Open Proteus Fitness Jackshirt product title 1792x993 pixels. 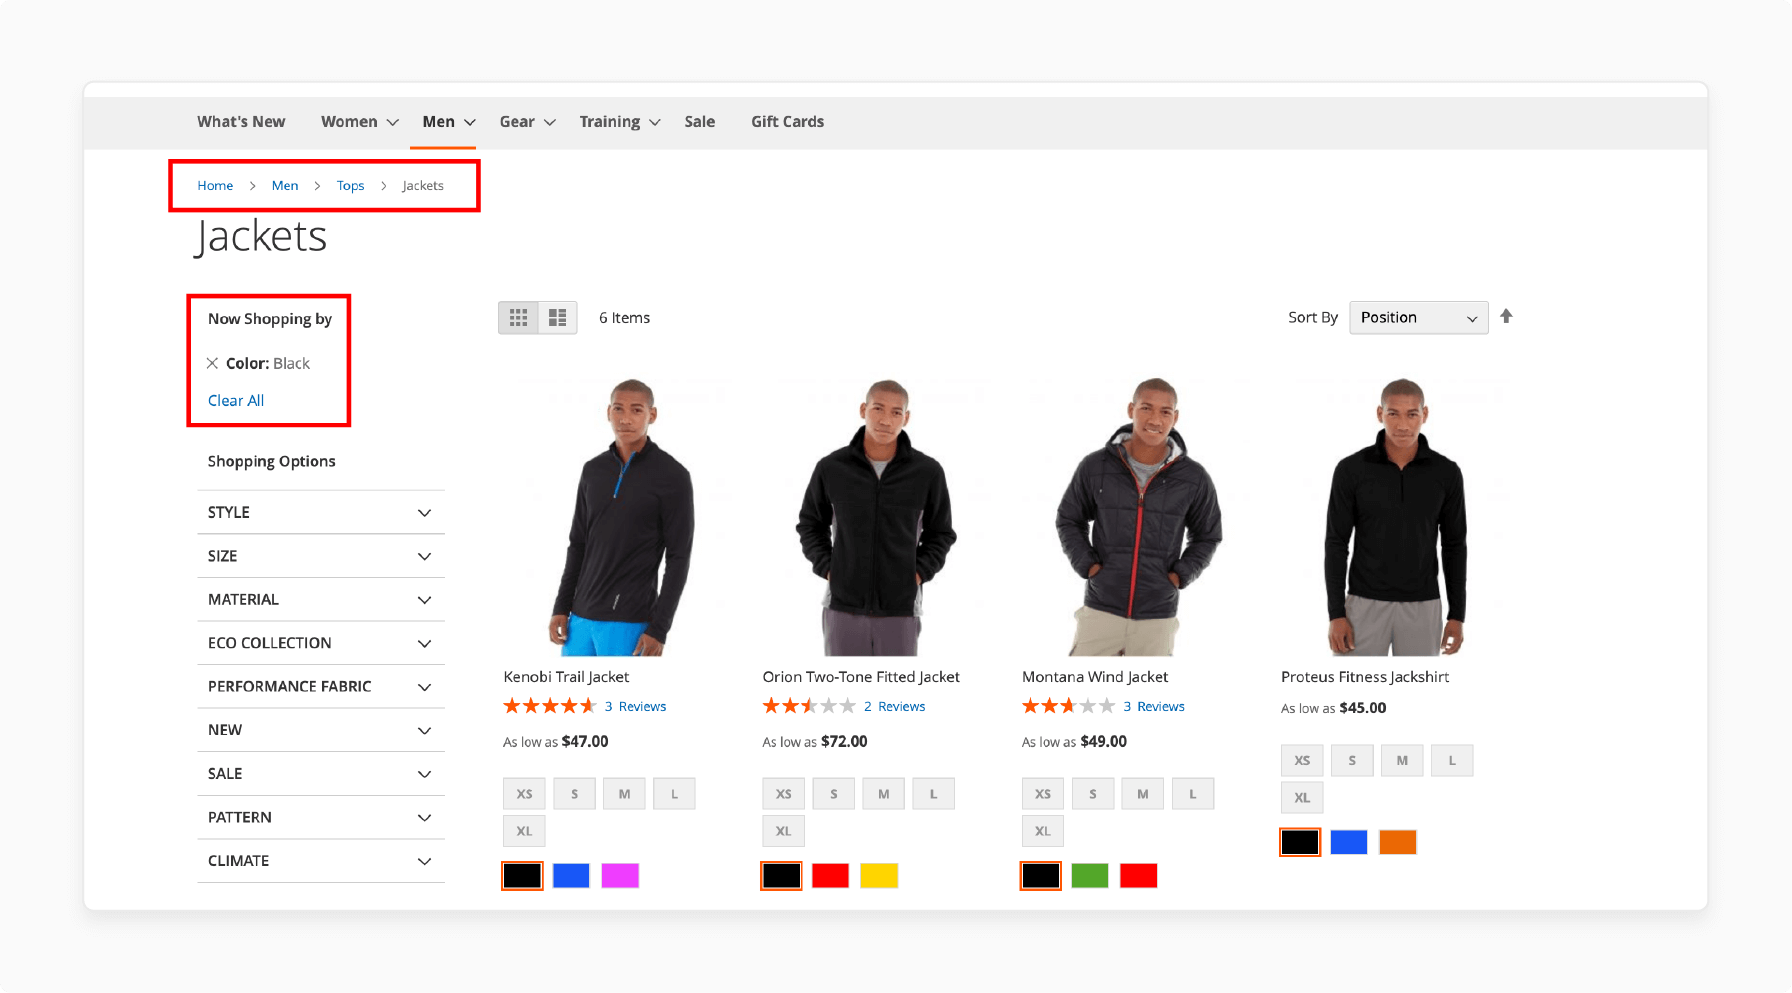(x=1365, y=677)
